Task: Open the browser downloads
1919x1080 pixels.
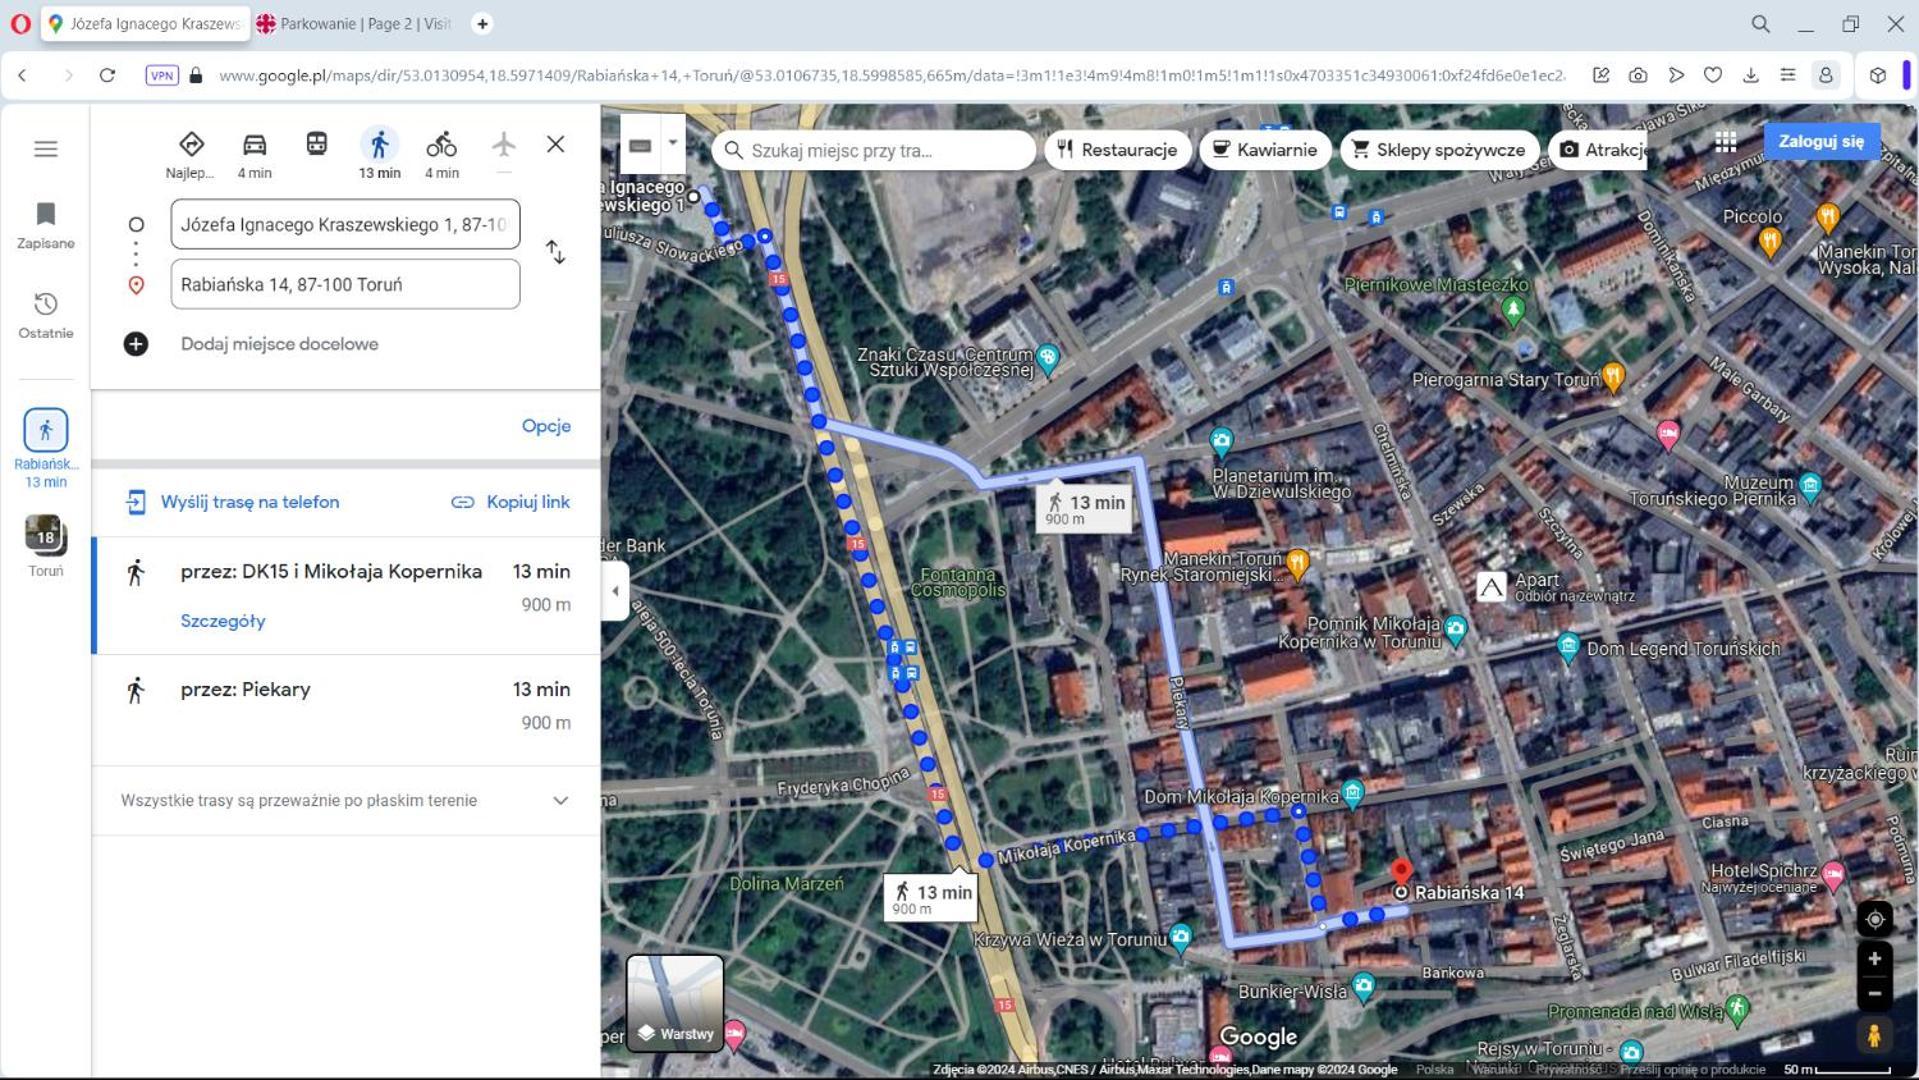Action: (x=1750, y=75)
